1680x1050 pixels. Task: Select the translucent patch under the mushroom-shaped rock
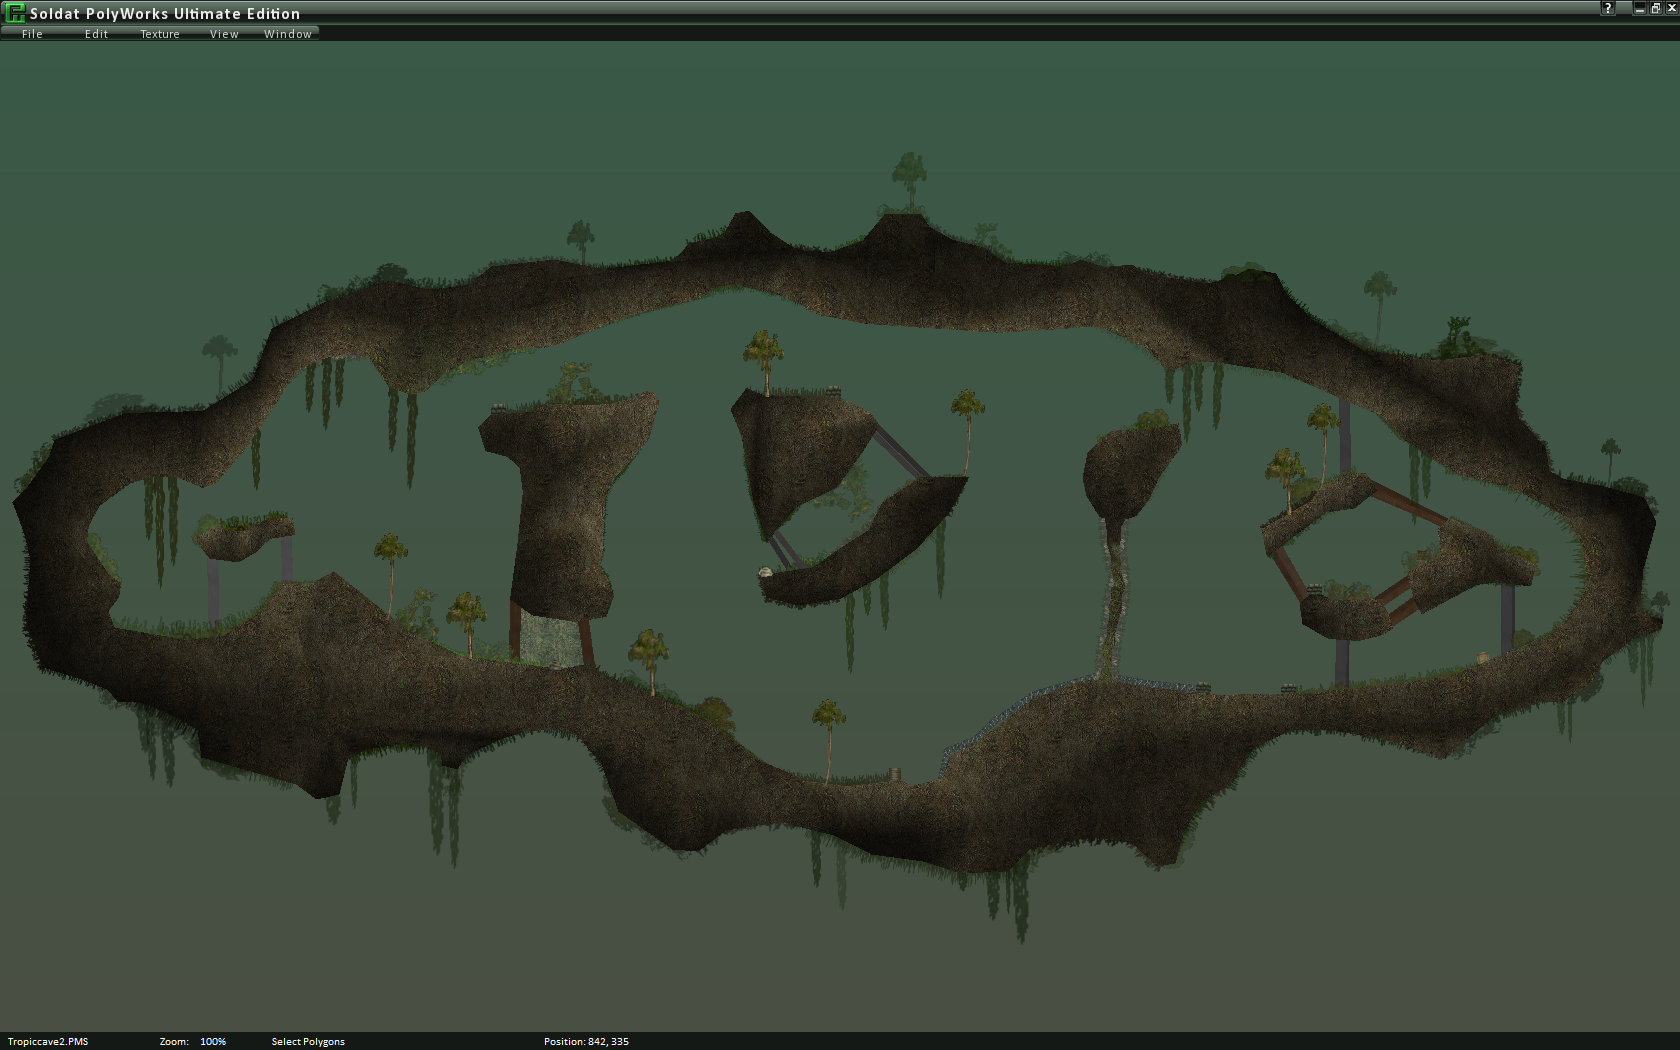coord(549,640)
